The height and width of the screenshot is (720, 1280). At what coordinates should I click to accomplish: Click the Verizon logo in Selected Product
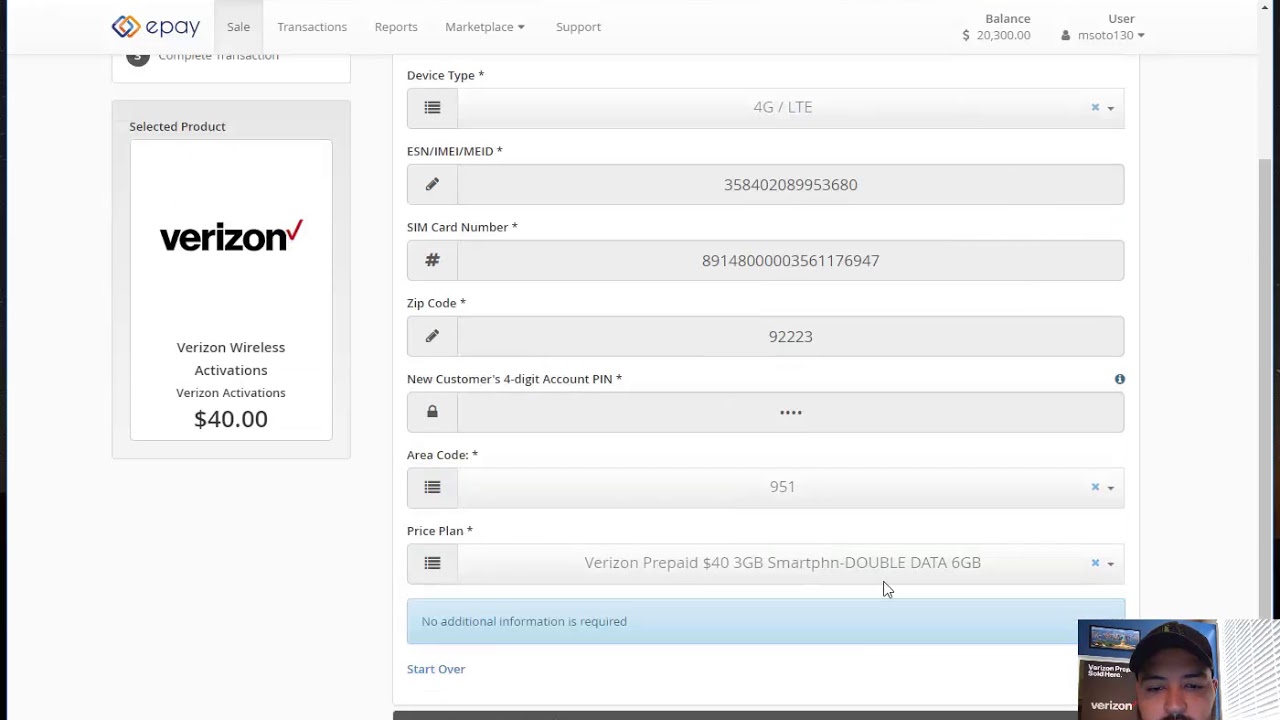point(231,236)
